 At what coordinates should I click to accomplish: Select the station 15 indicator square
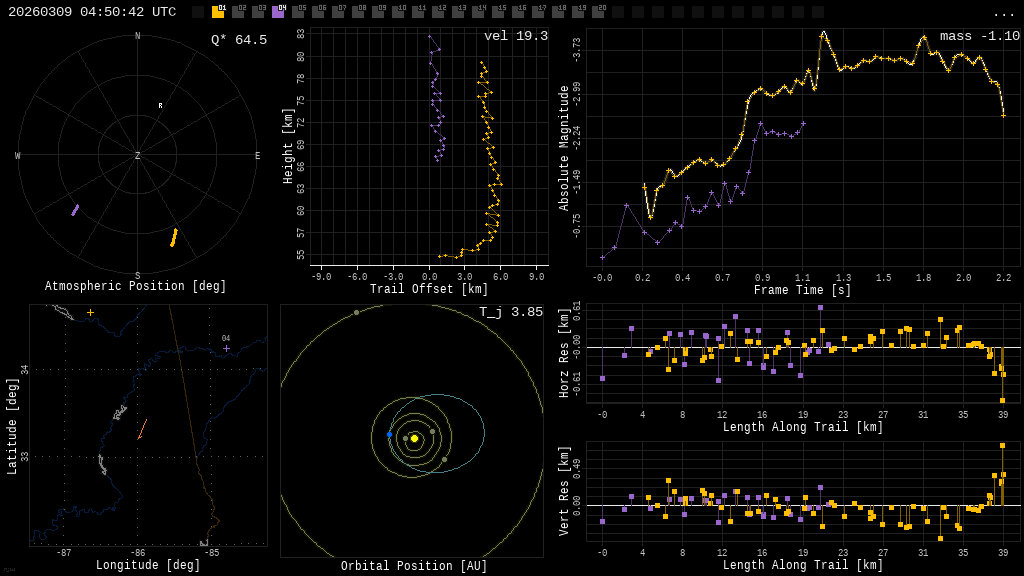point(498,12)
